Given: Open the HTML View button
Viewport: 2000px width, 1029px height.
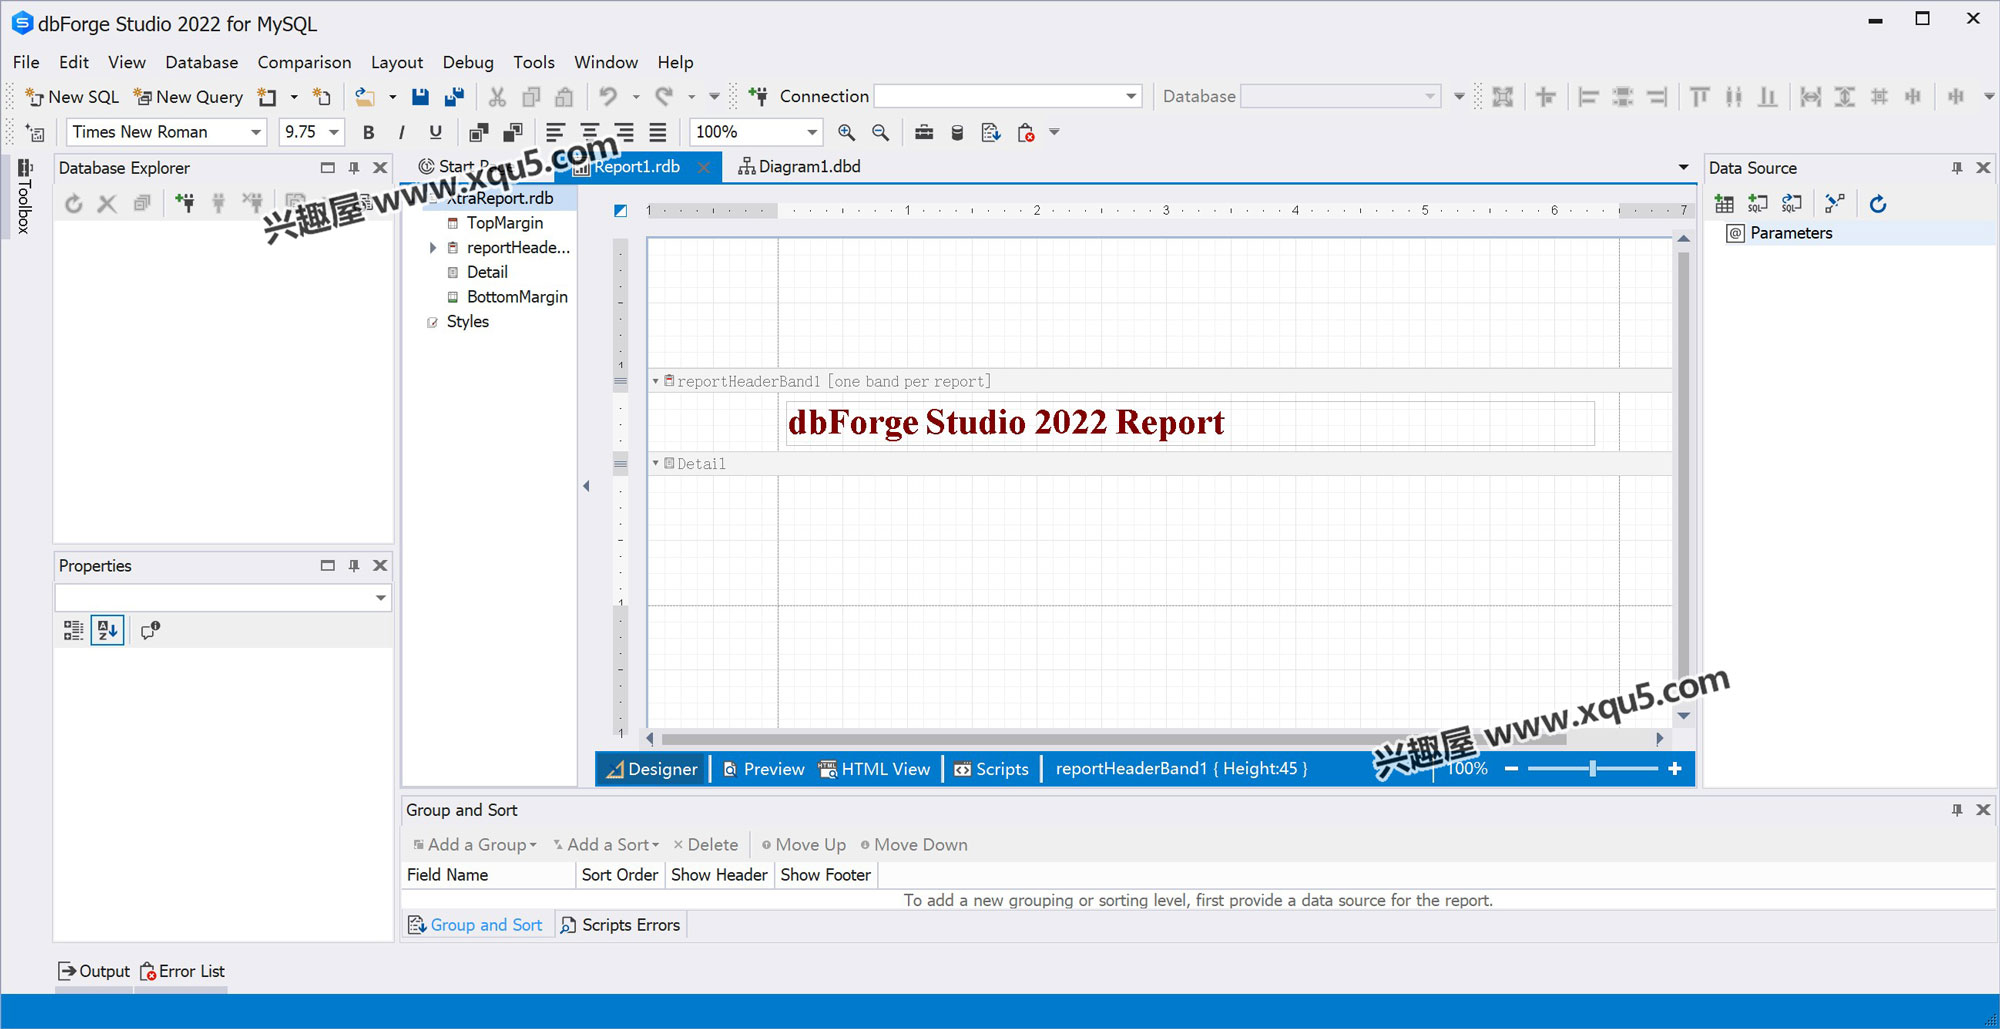Looking at the screenshot, I should tap(875, 769).
